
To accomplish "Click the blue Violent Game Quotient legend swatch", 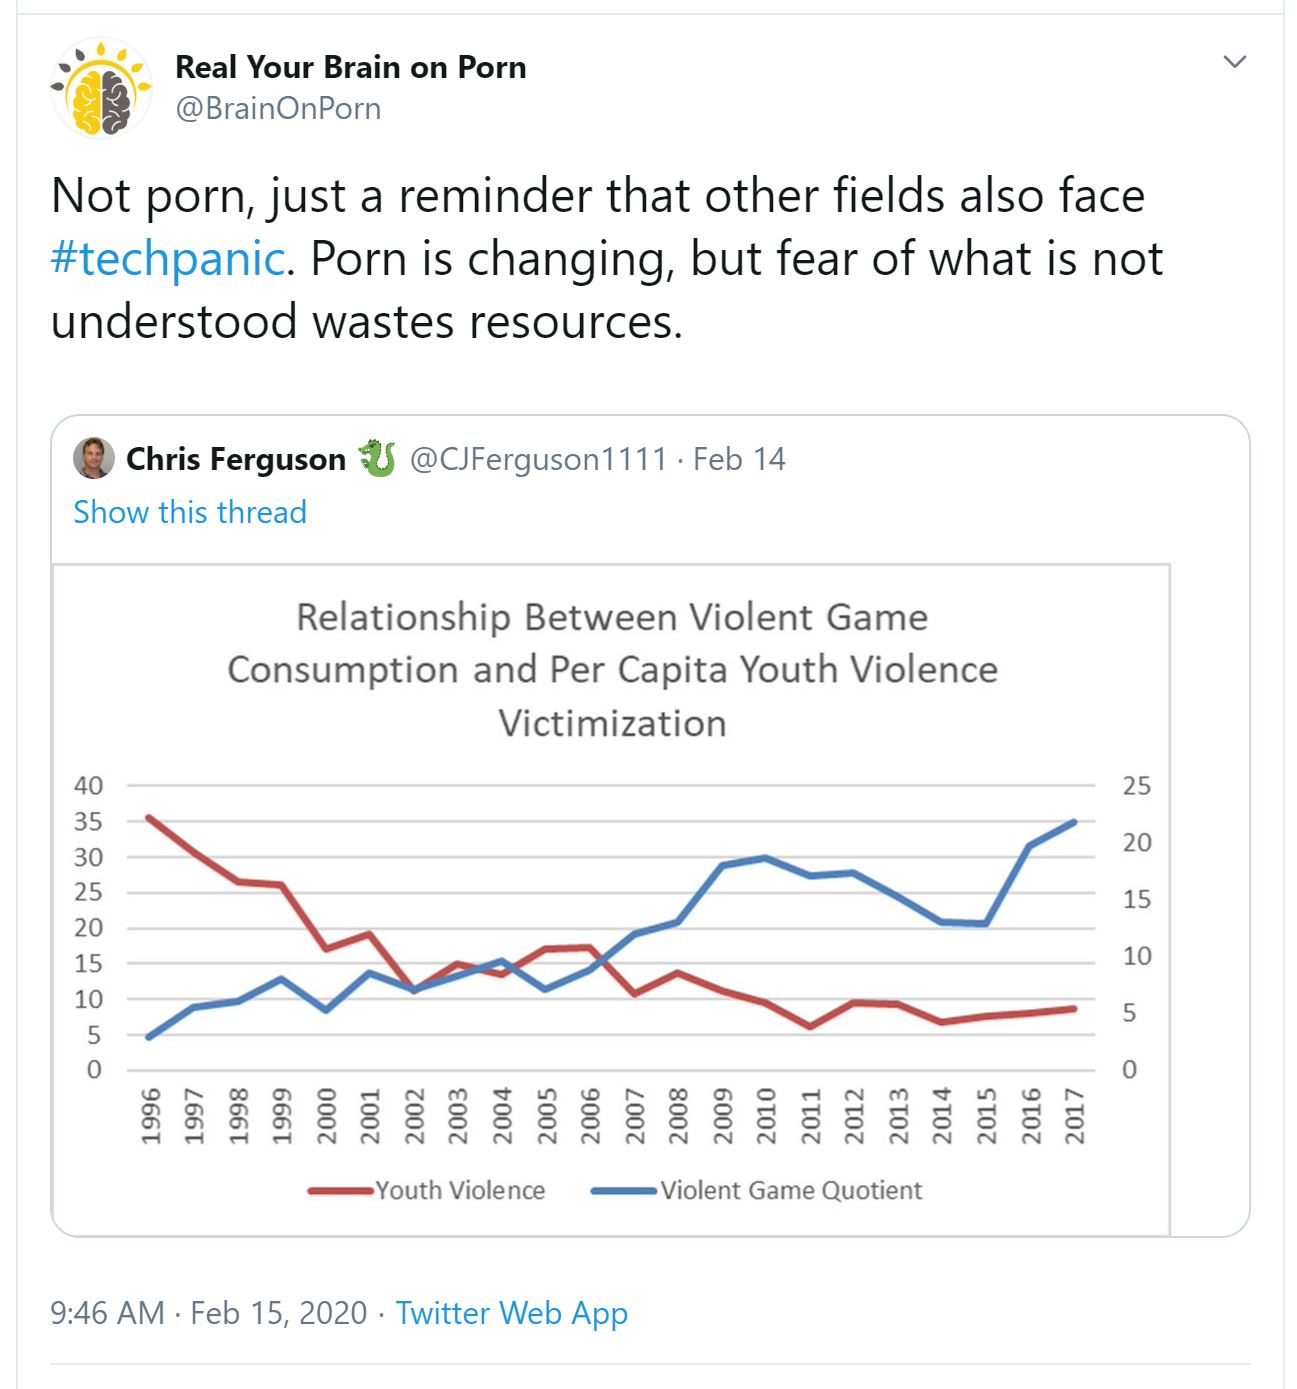I will (624, 1191).
